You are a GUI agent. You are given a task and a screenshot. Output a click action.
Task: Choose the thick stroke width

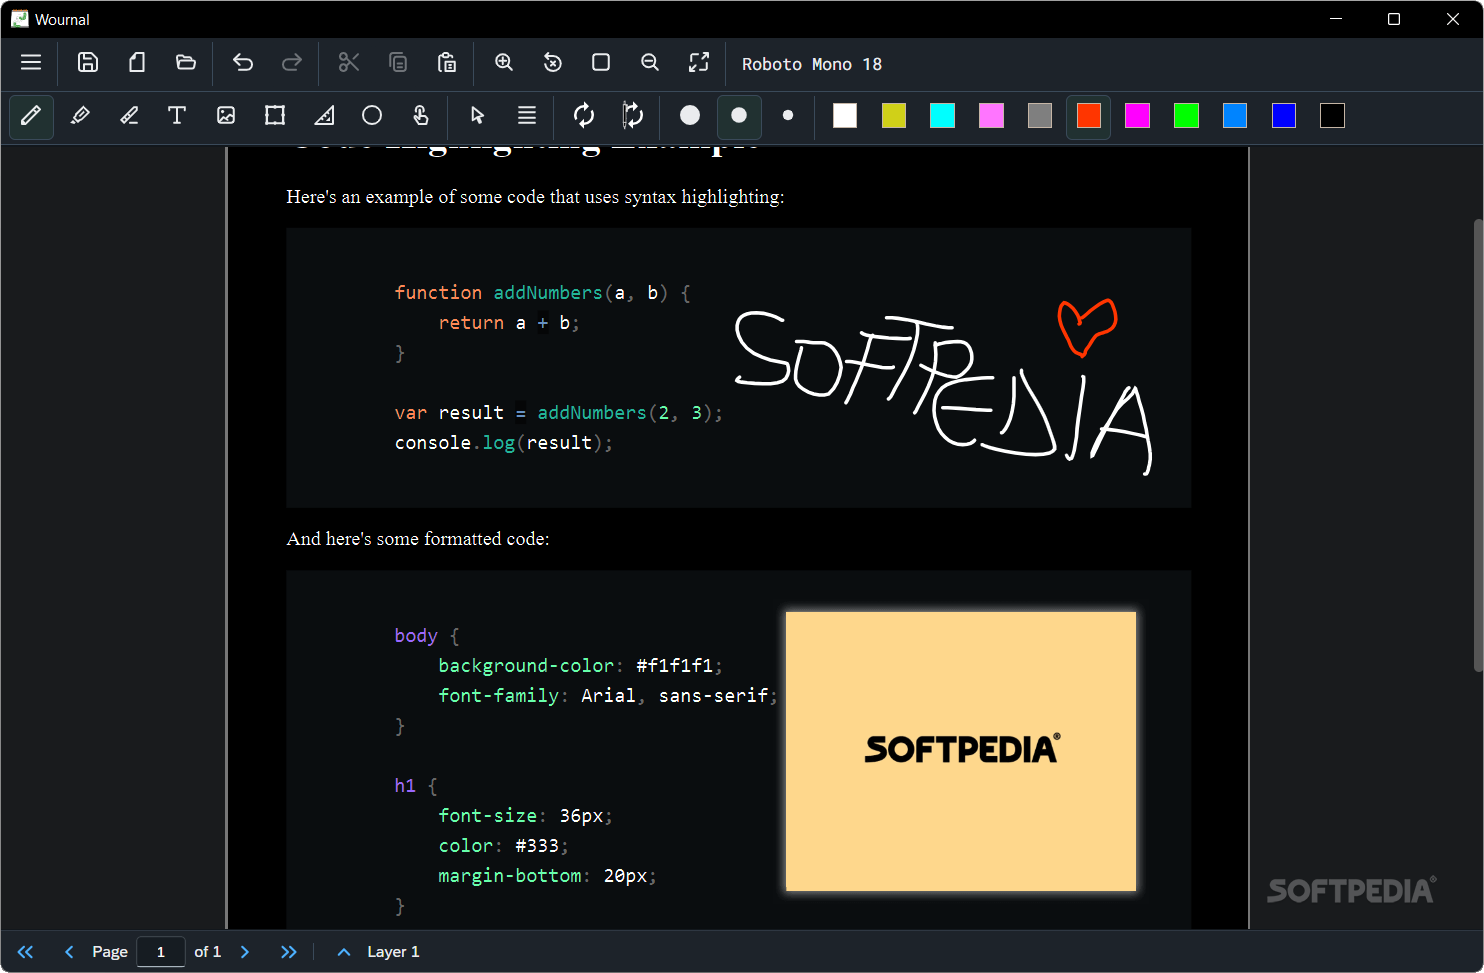pos(690,116)
